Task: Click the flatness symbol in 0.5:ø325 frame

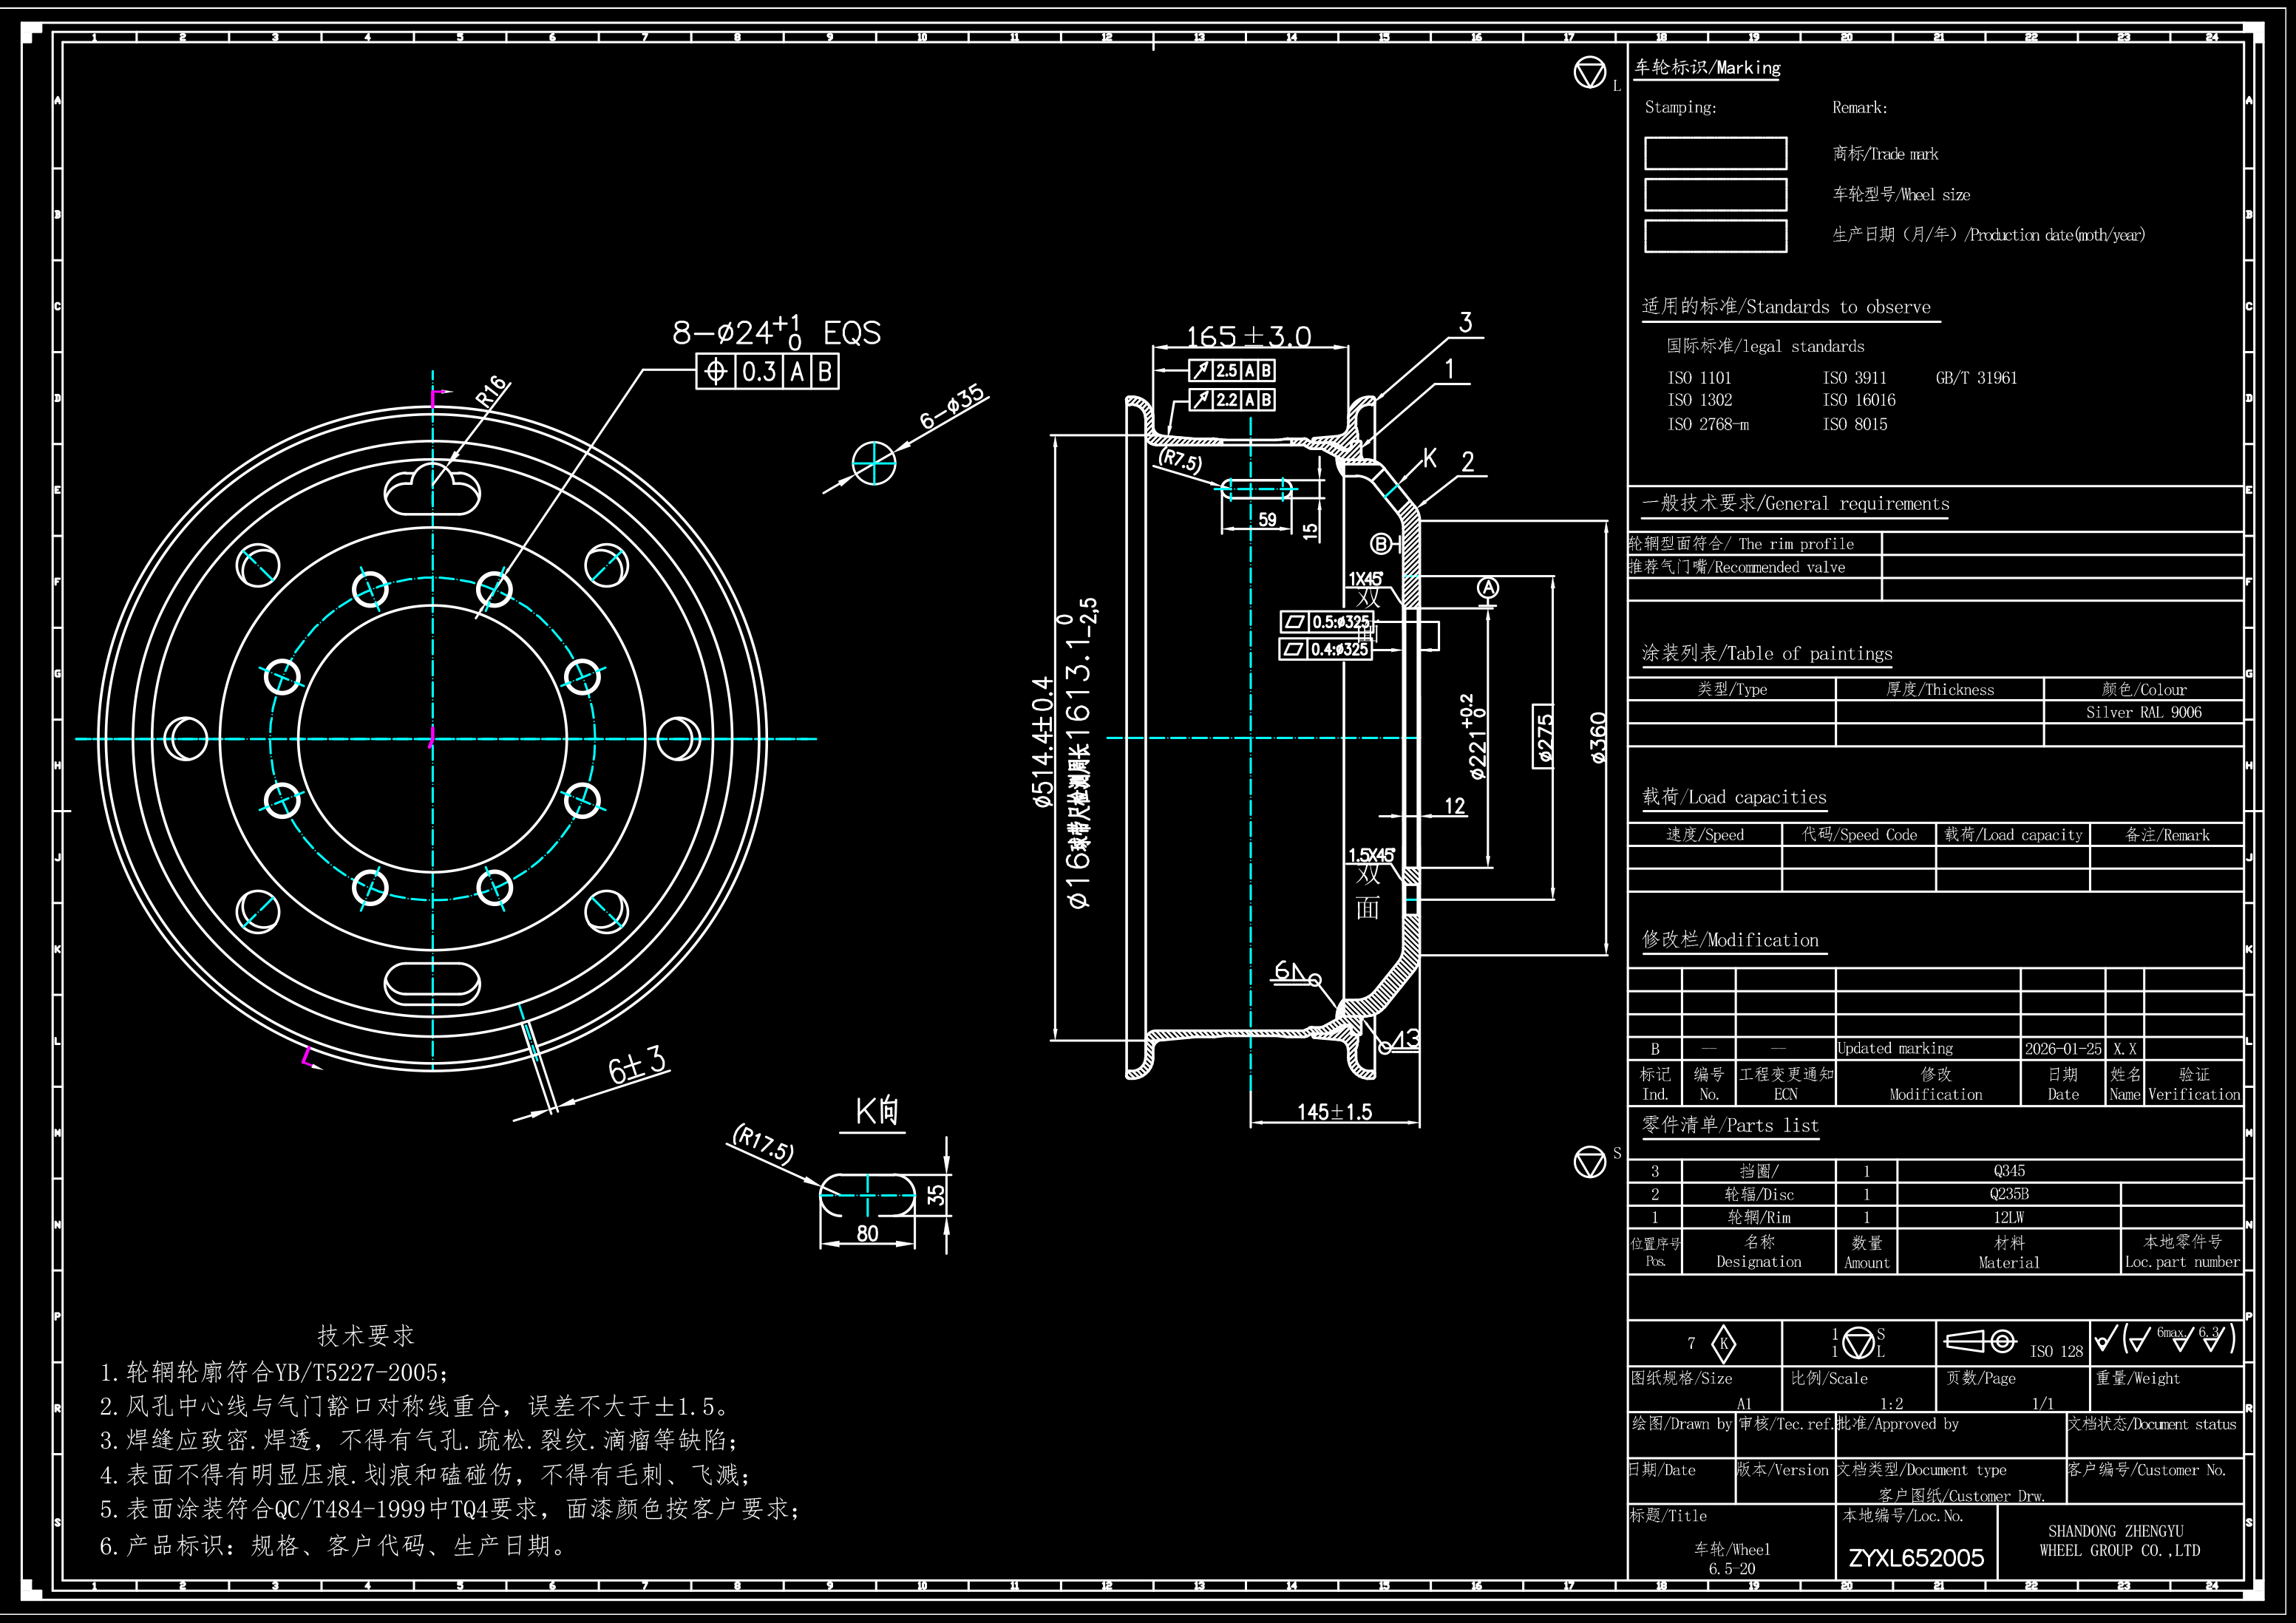Action: (x=1294, y=622)
